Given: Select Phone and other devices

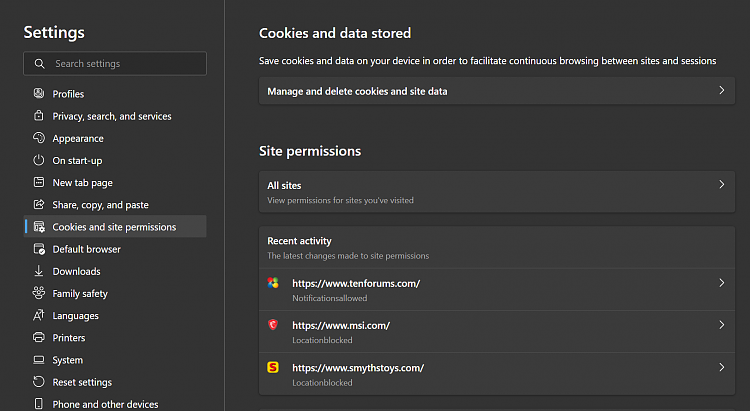Looking at the screenshot, I should 115,404.
